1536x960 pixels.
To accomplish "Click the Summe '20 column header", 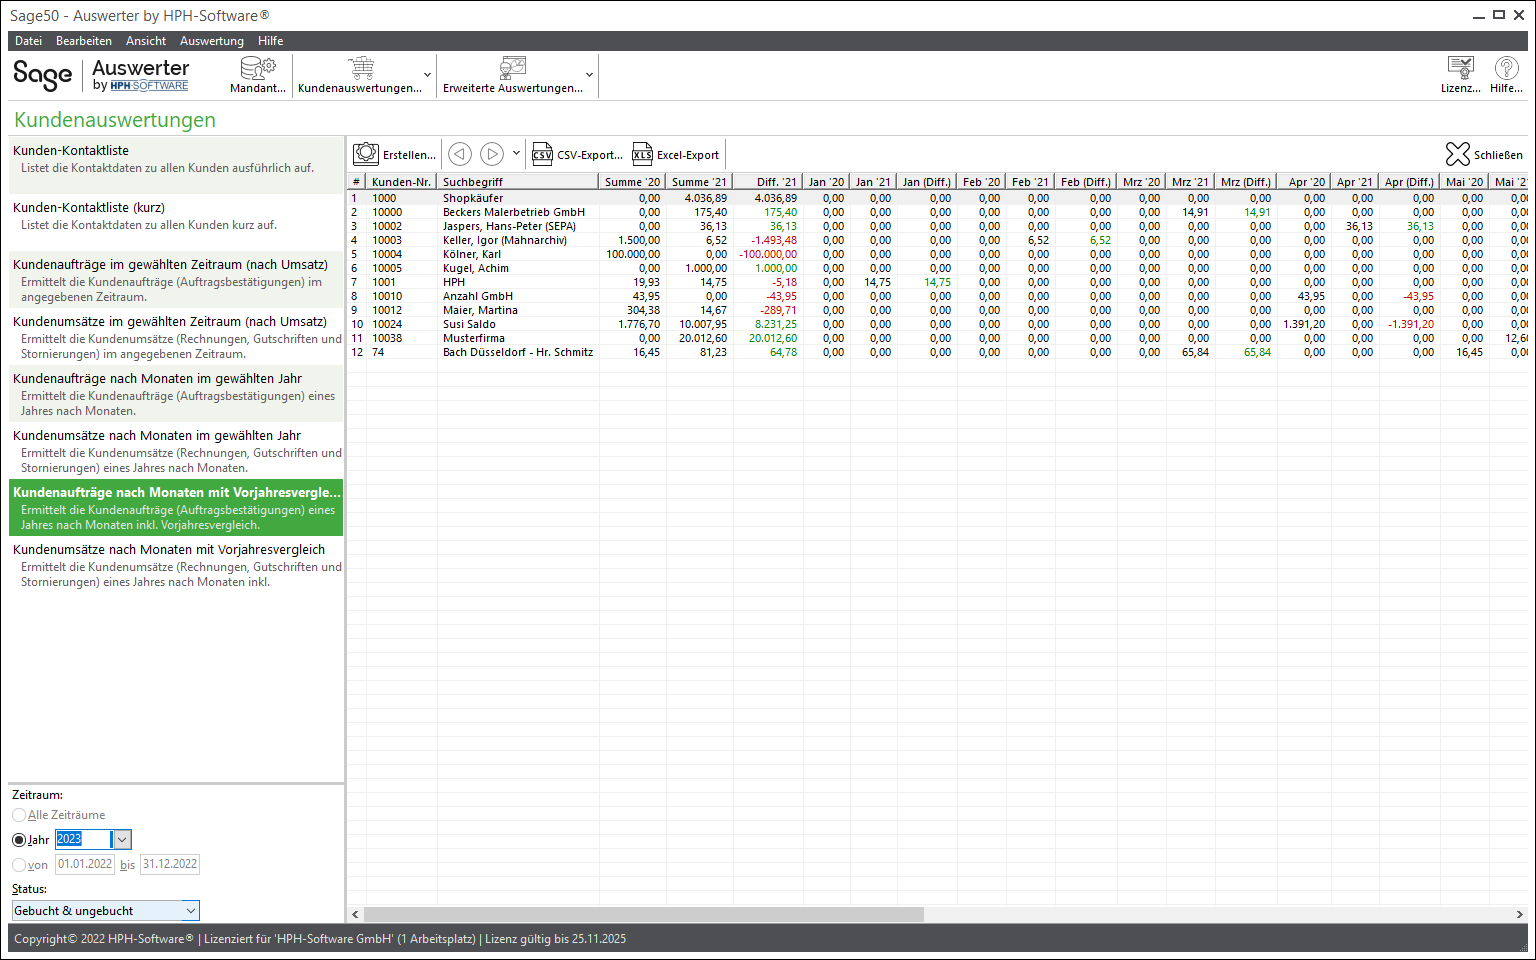I will coord(632,182).
